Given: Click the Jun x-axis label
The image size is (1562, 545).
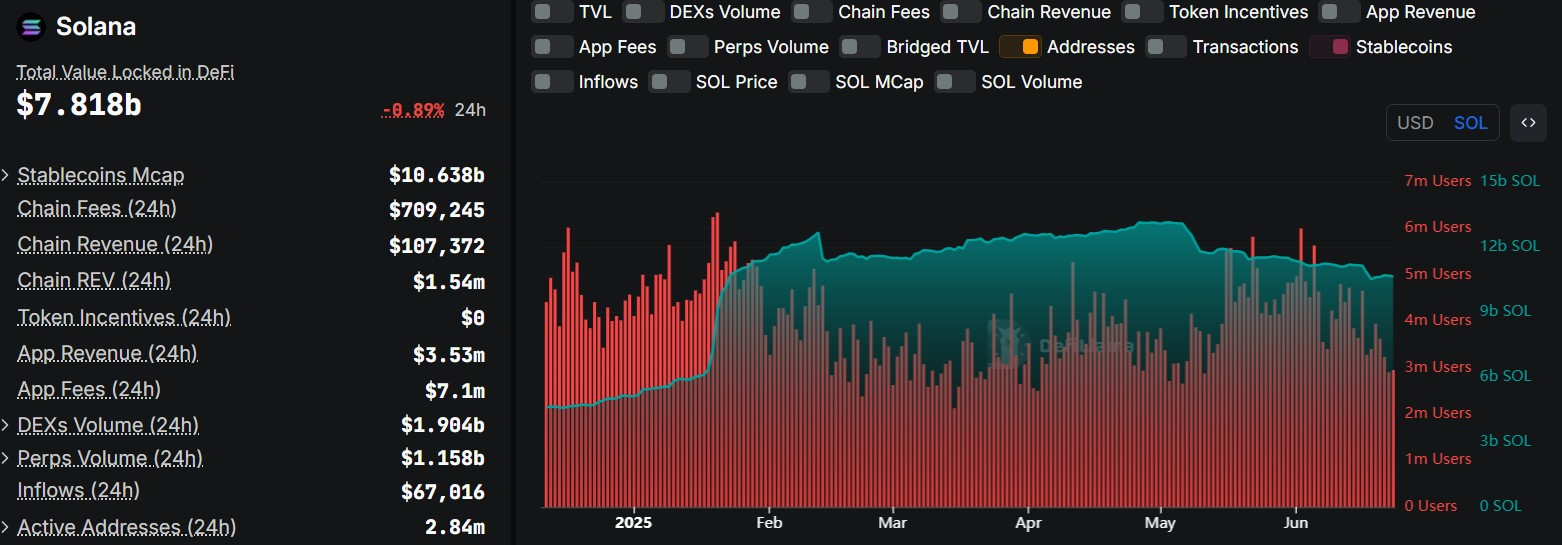Looking at the screenshot, I should [1296, 523].
